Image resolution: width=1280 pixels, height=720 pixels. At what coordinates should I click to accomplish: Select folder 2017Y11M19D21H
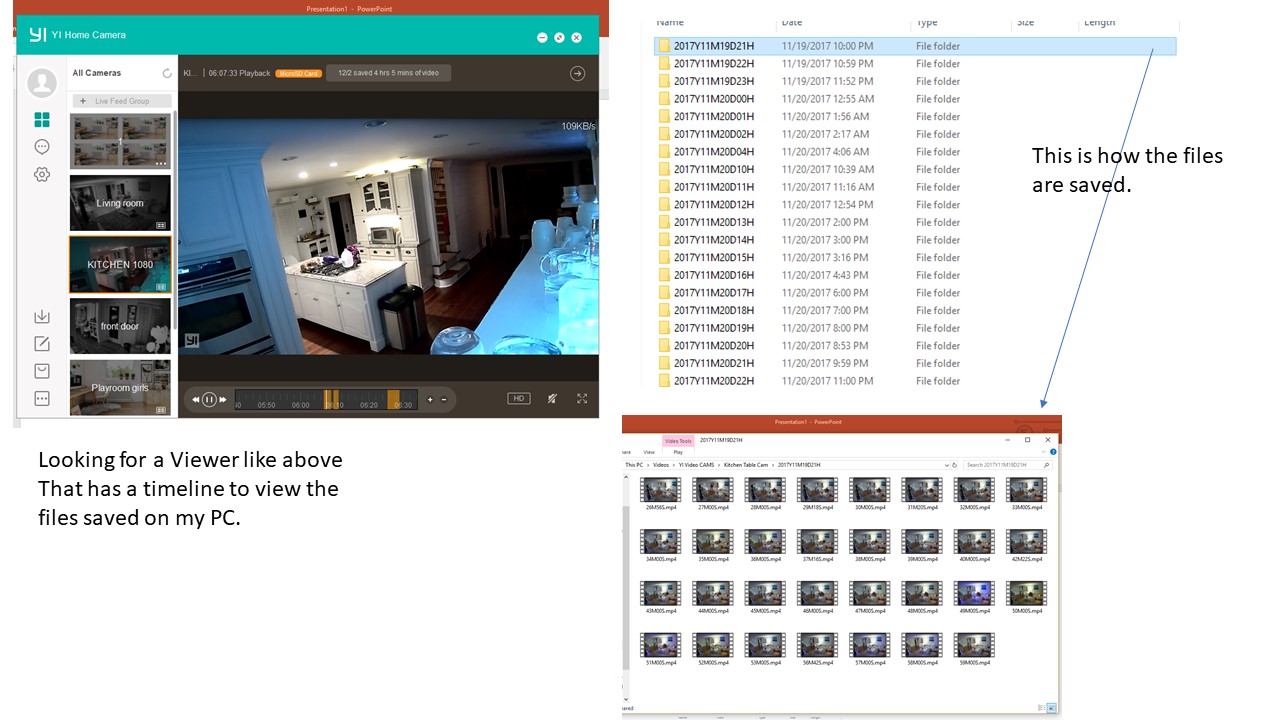916,46
